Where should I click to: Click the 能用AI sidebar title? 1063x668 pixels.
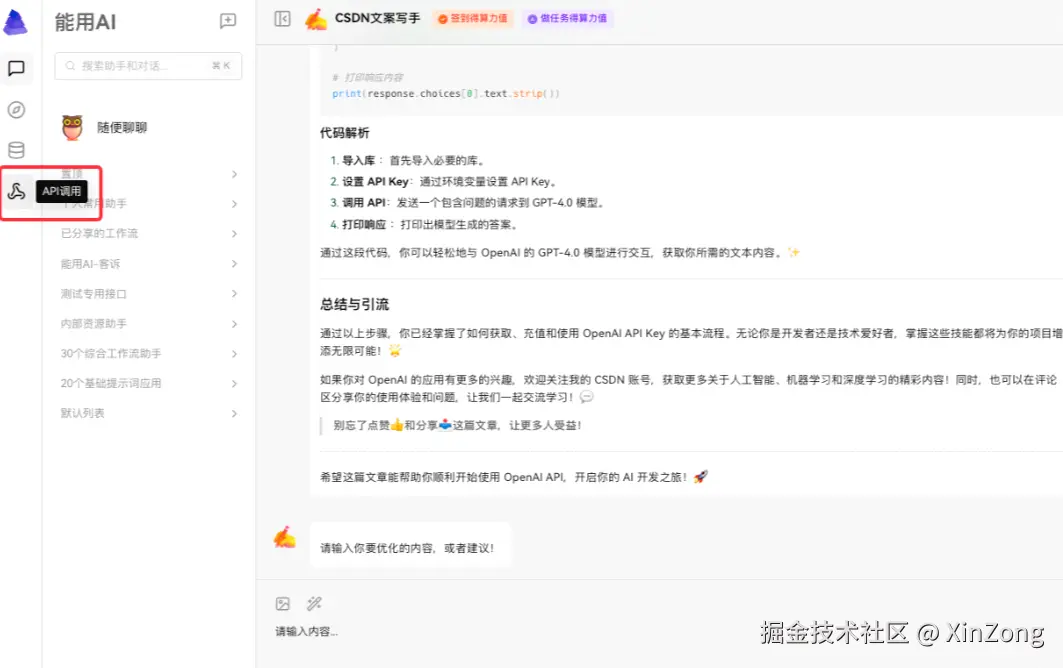click(x=85, y=22)
